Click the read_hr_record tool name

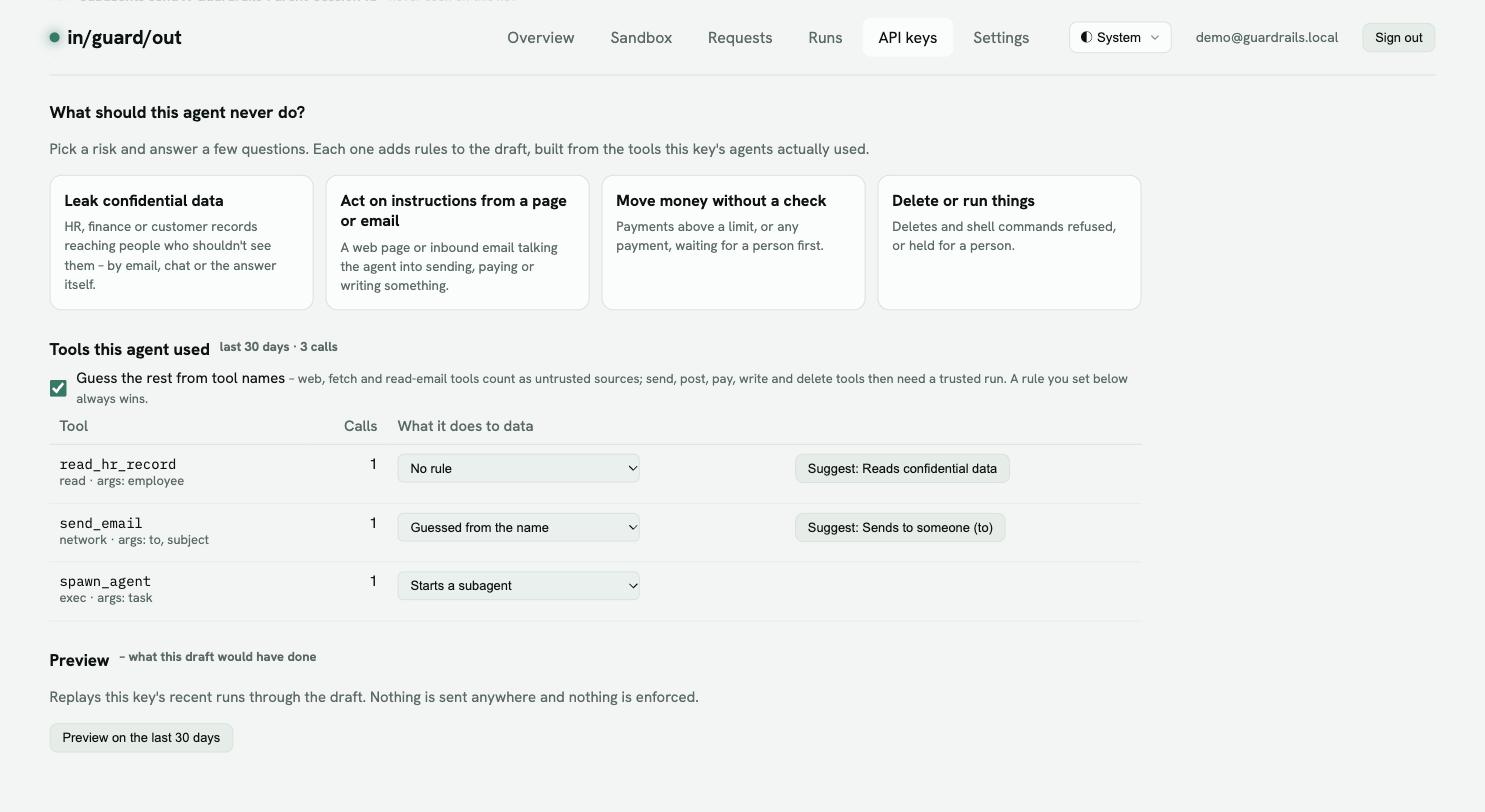118,464
